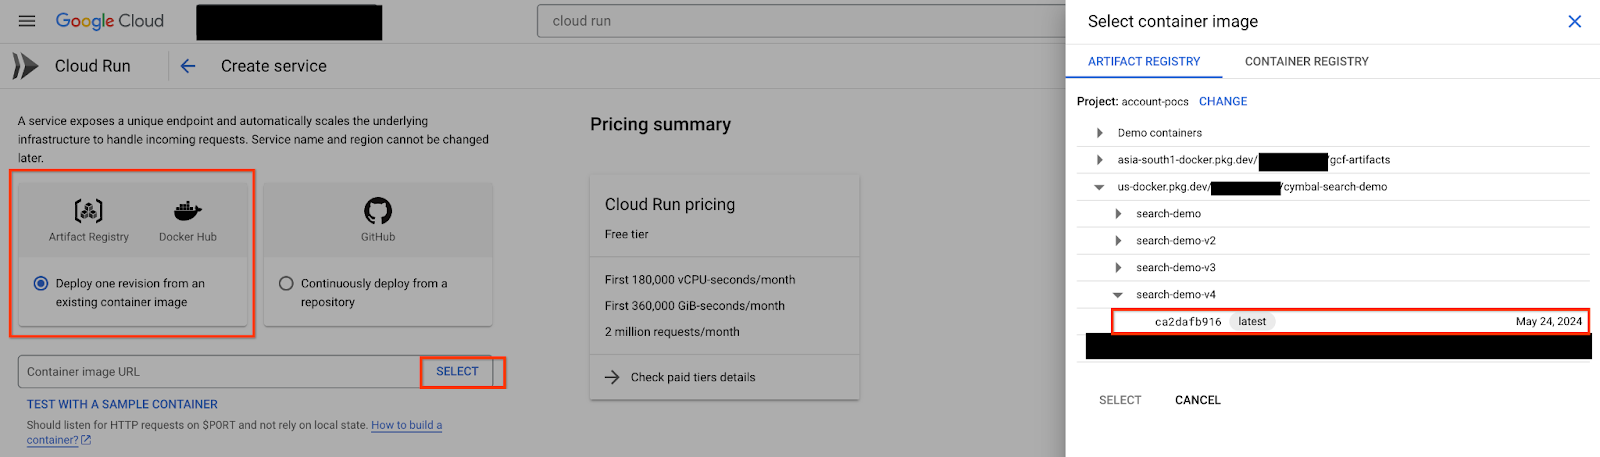Click the GitHub icon
The height and width of the screenshot is (457, 1600).
378,211
